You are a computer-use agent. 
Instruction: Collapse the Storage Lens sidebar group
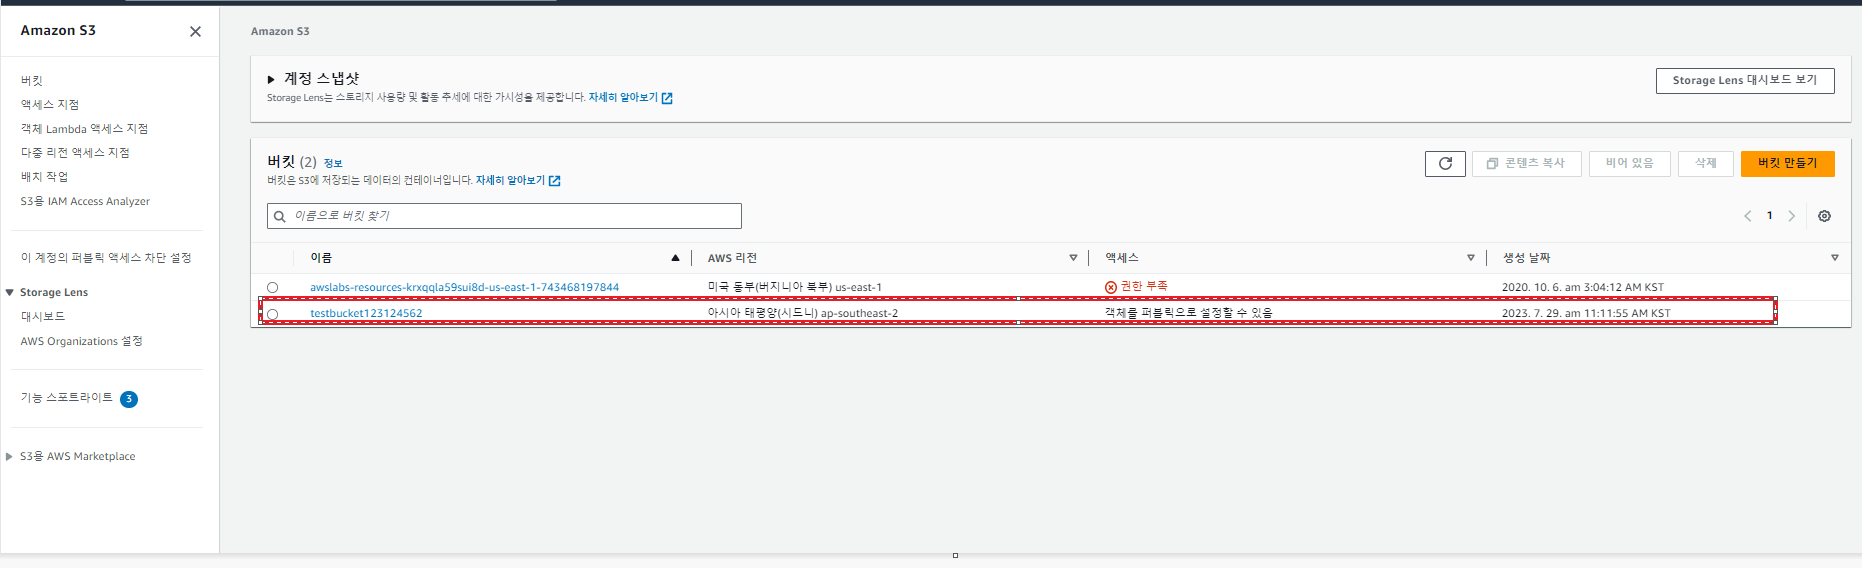pyautogui.click(x=10, y=293)
